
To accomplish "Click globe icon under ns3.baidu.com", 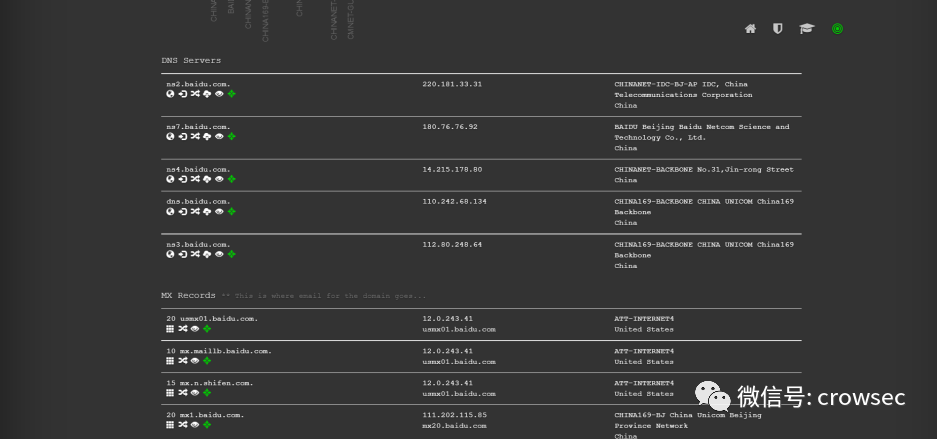I will [170, 254].
